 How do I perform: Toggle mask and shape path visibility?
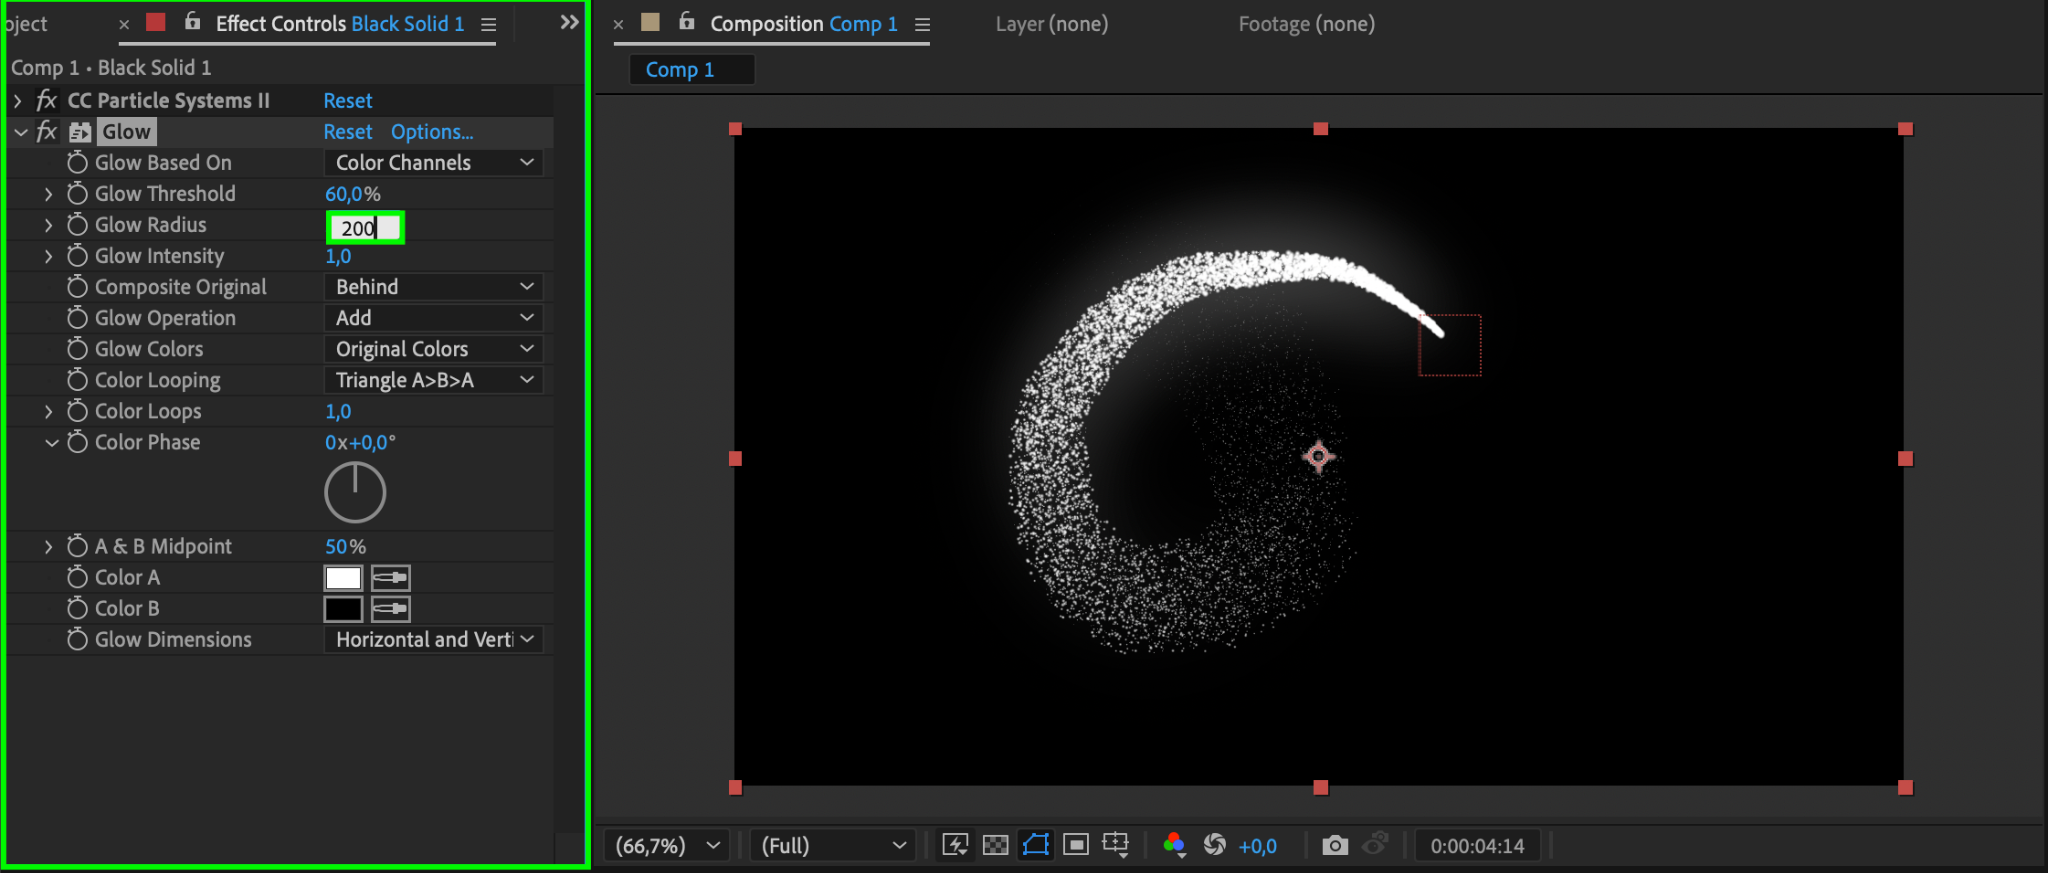pyautogui.click(x=1036, y=845)
